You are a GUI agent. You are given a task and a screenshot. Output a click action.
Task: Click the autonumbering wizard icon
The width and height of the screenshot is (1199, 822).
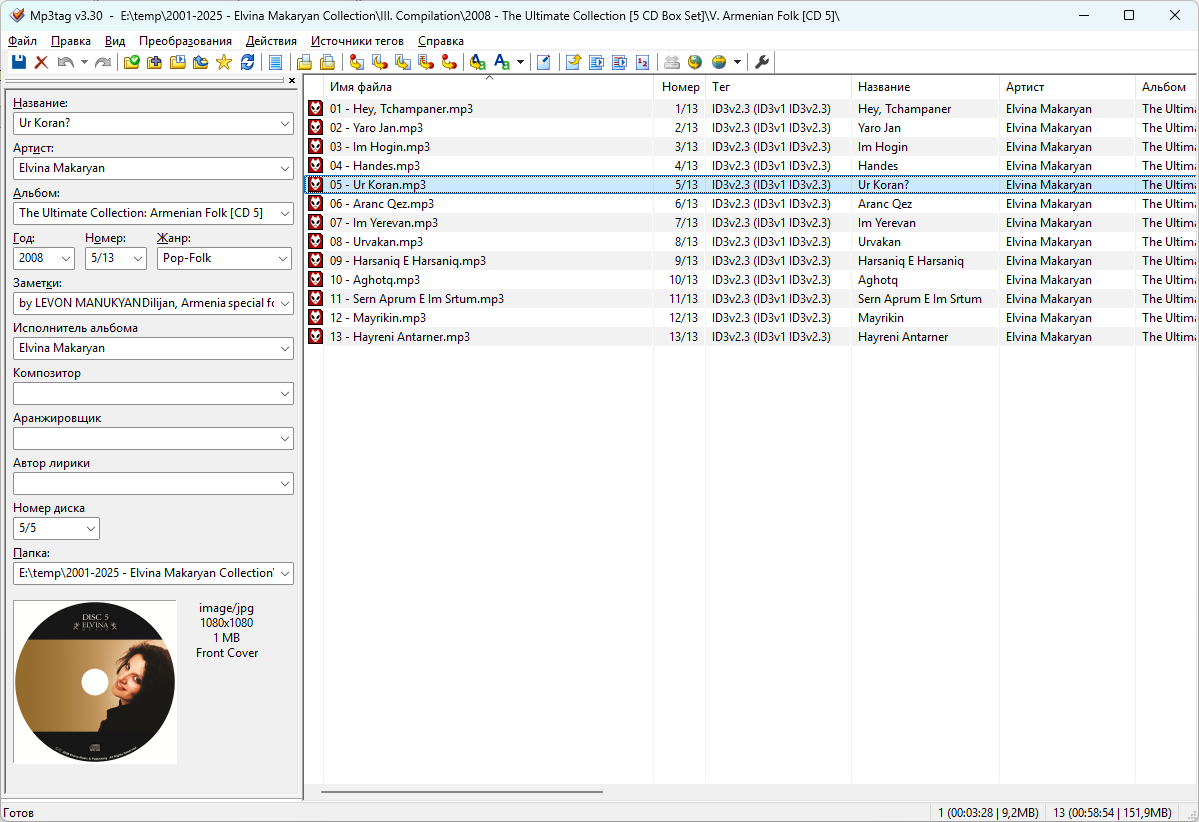coord(642,63)
